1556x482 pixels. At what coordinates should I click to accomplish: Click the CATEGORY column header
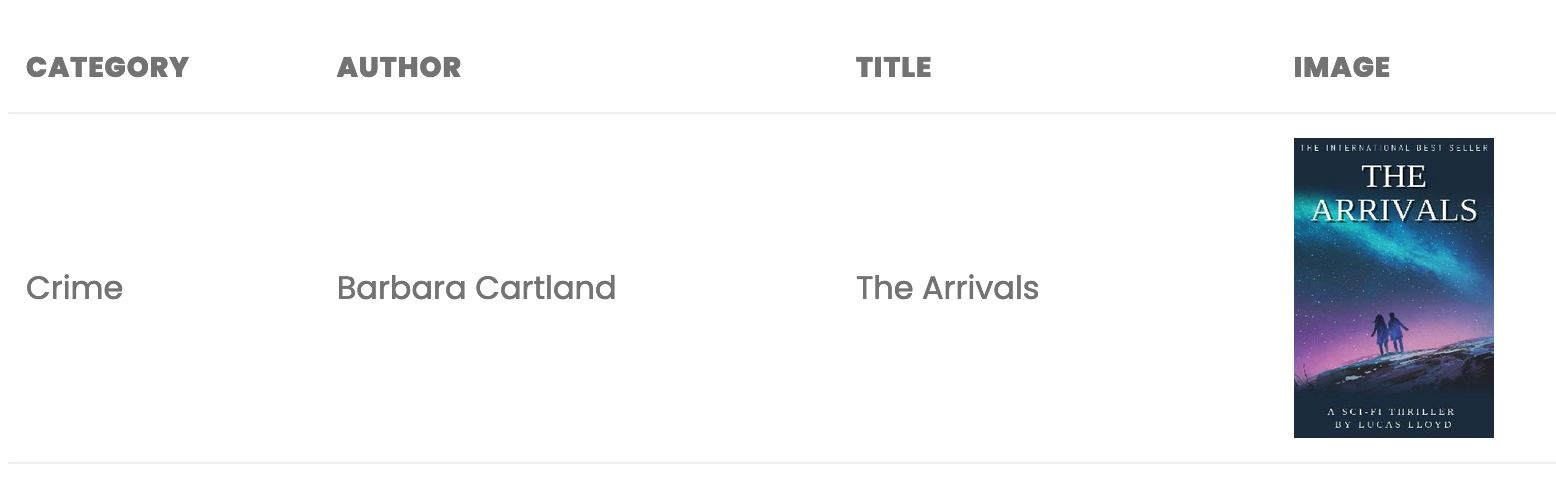tap(107, 67)
